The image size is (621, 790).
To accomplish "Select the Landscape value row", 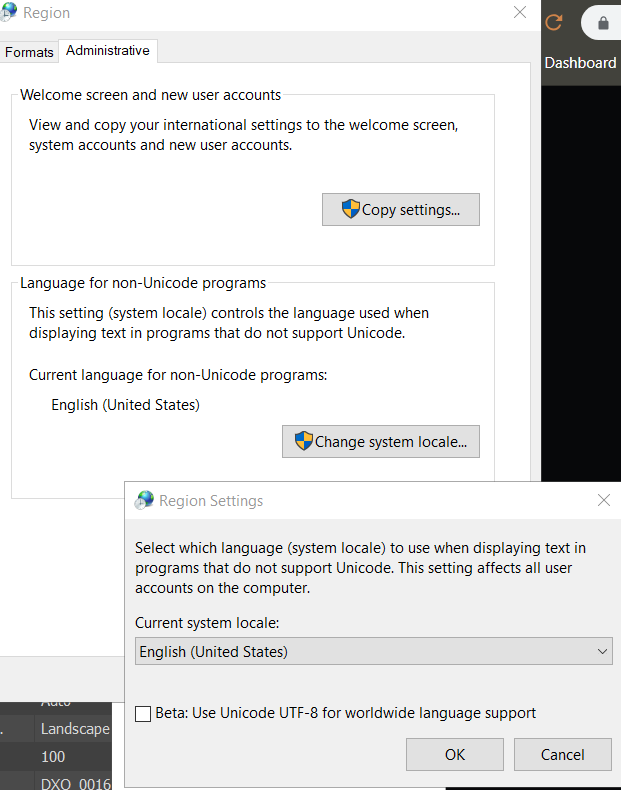I will click(74, 729).
